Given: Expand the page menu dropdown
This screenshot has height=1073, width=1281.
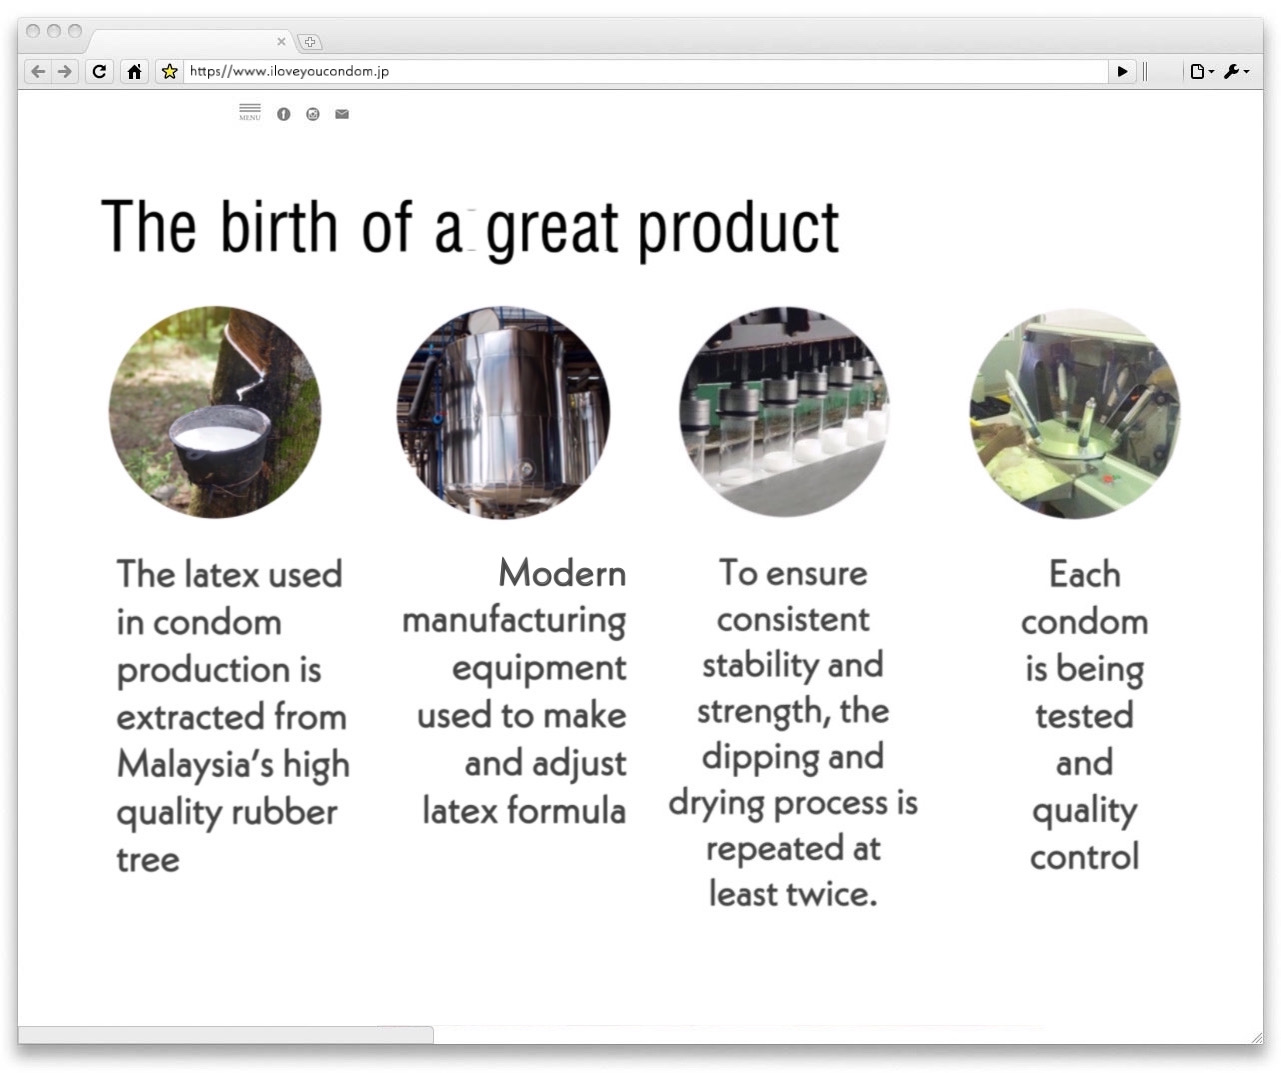Looking at the screenshot, I should pos(1201,71).
